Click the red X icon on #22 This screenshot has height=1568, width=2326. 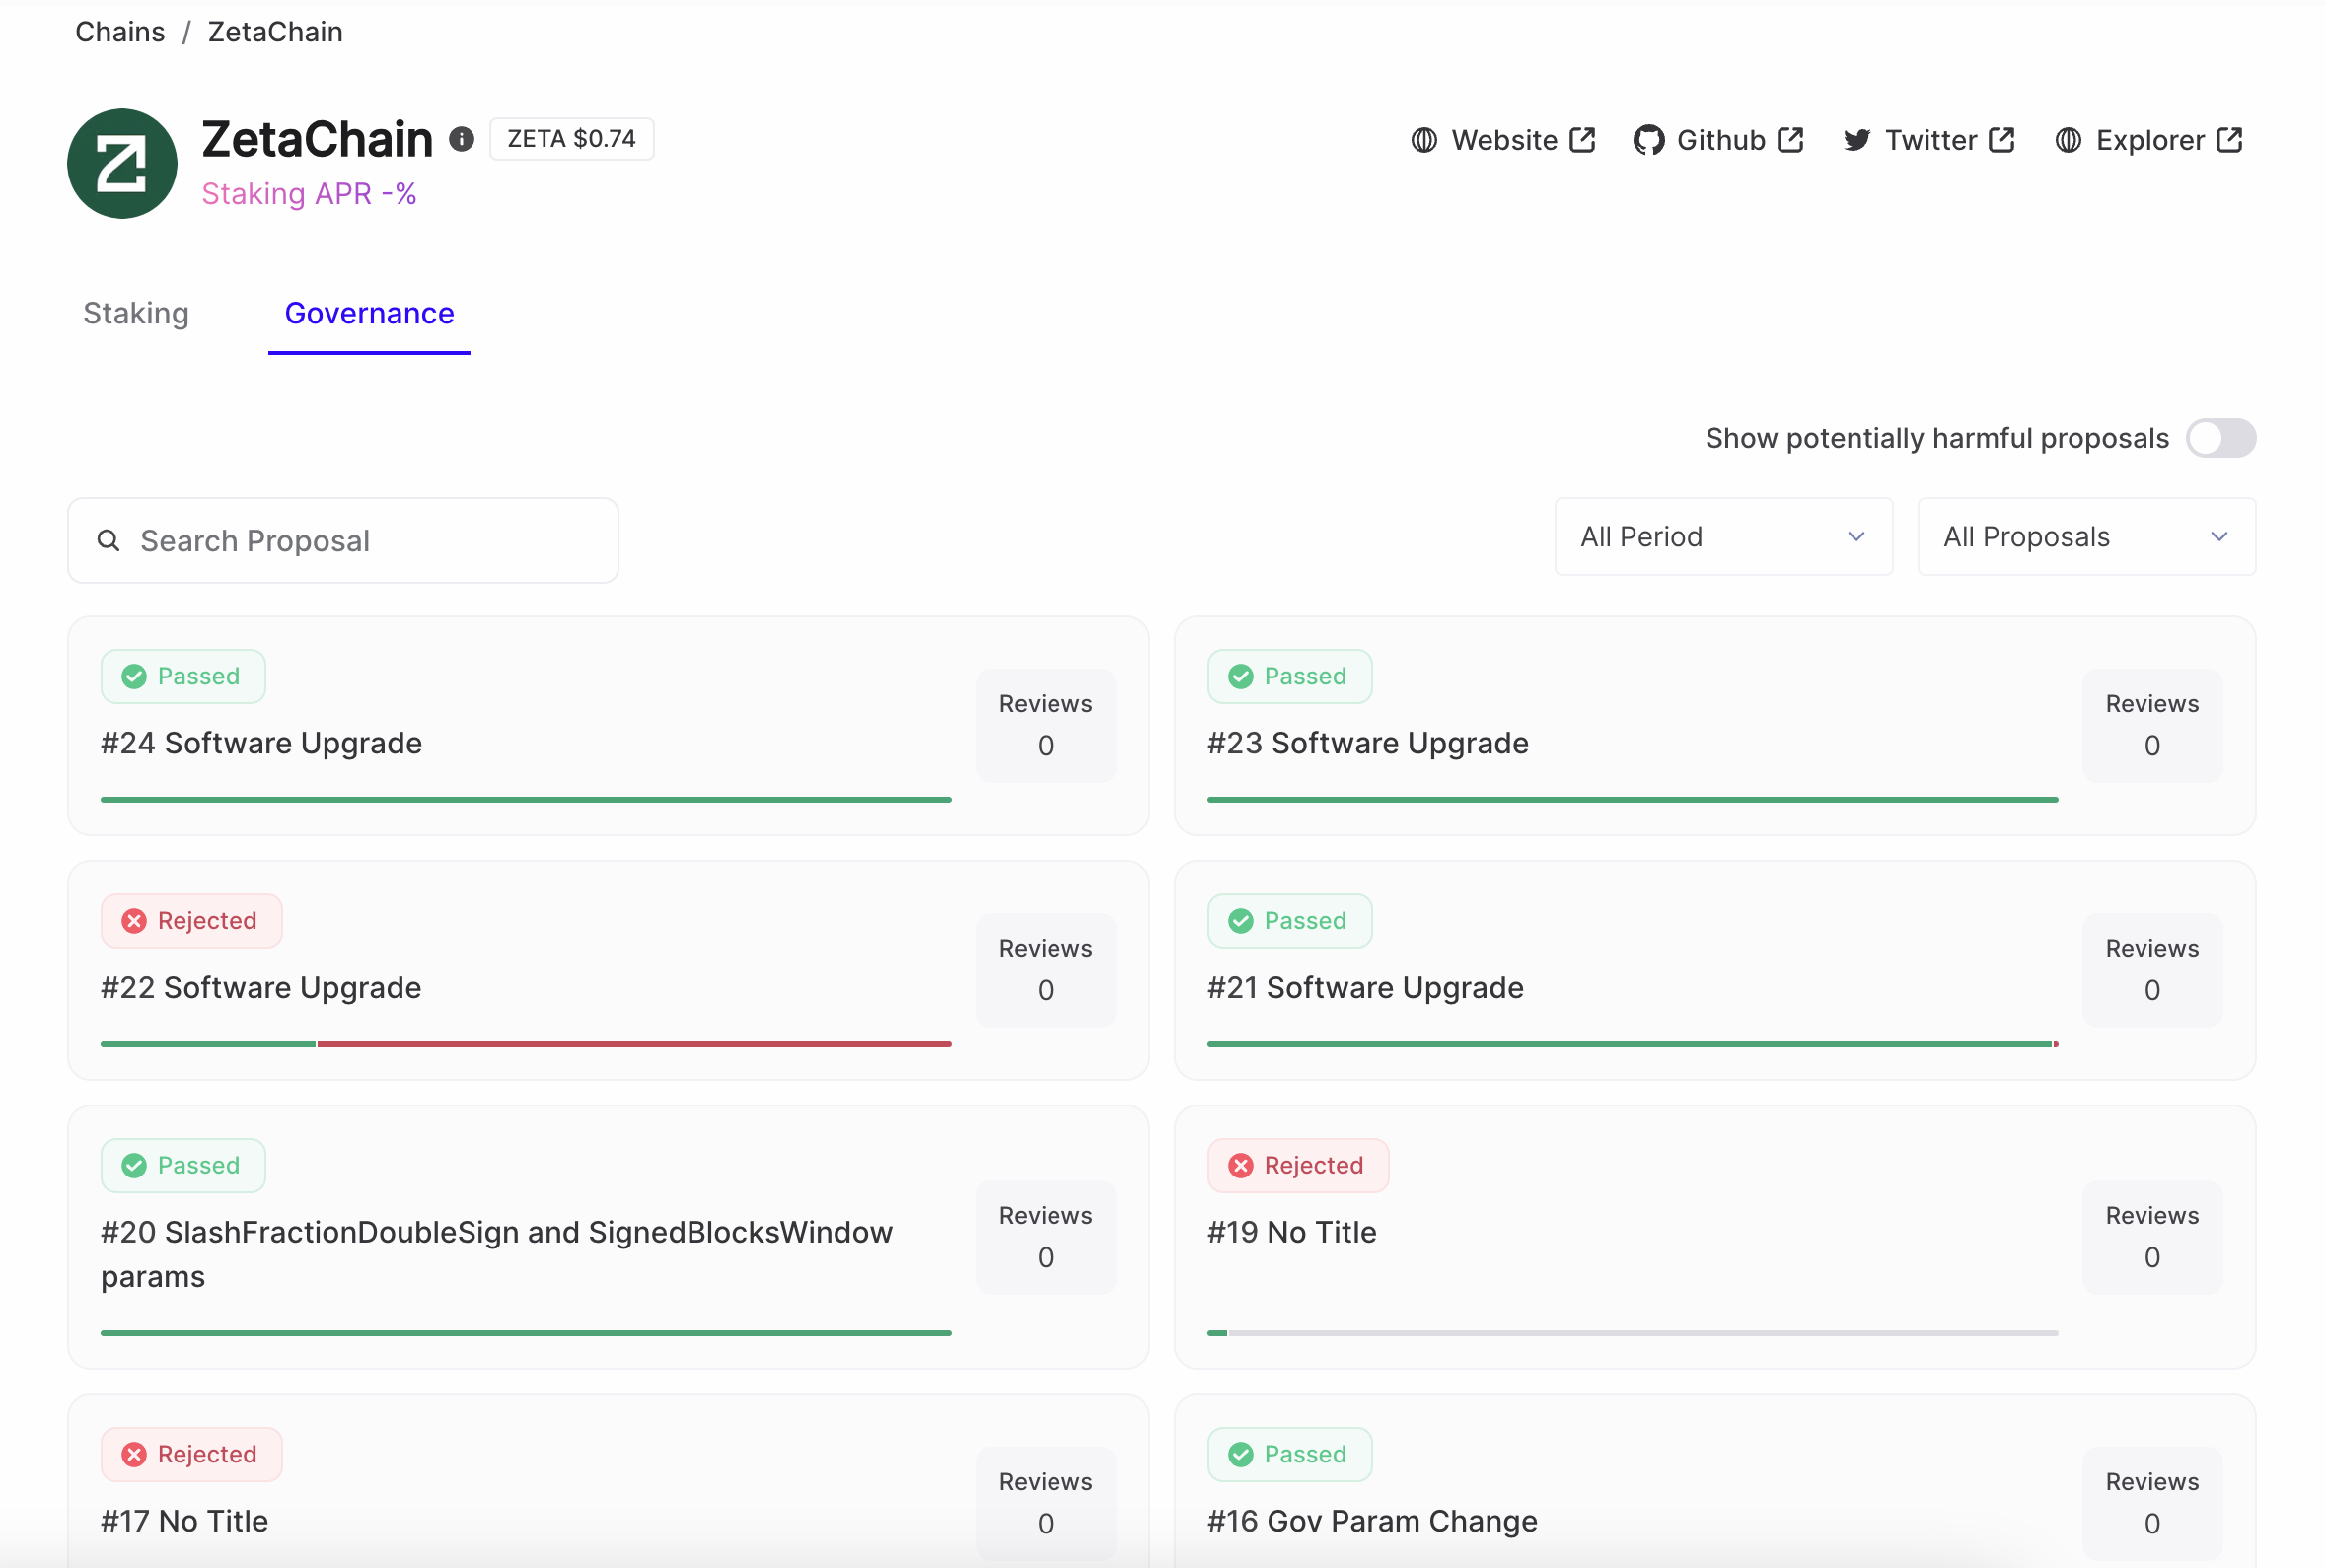point(134,921)
